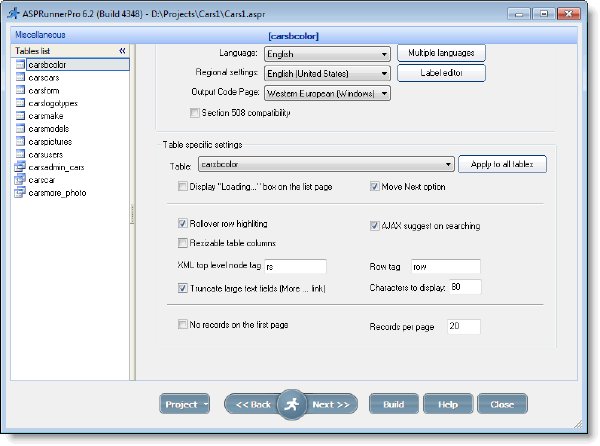Screen dimensions: 600x446
Task: Click Characters to display field
Action: click(x=465, y=287)
